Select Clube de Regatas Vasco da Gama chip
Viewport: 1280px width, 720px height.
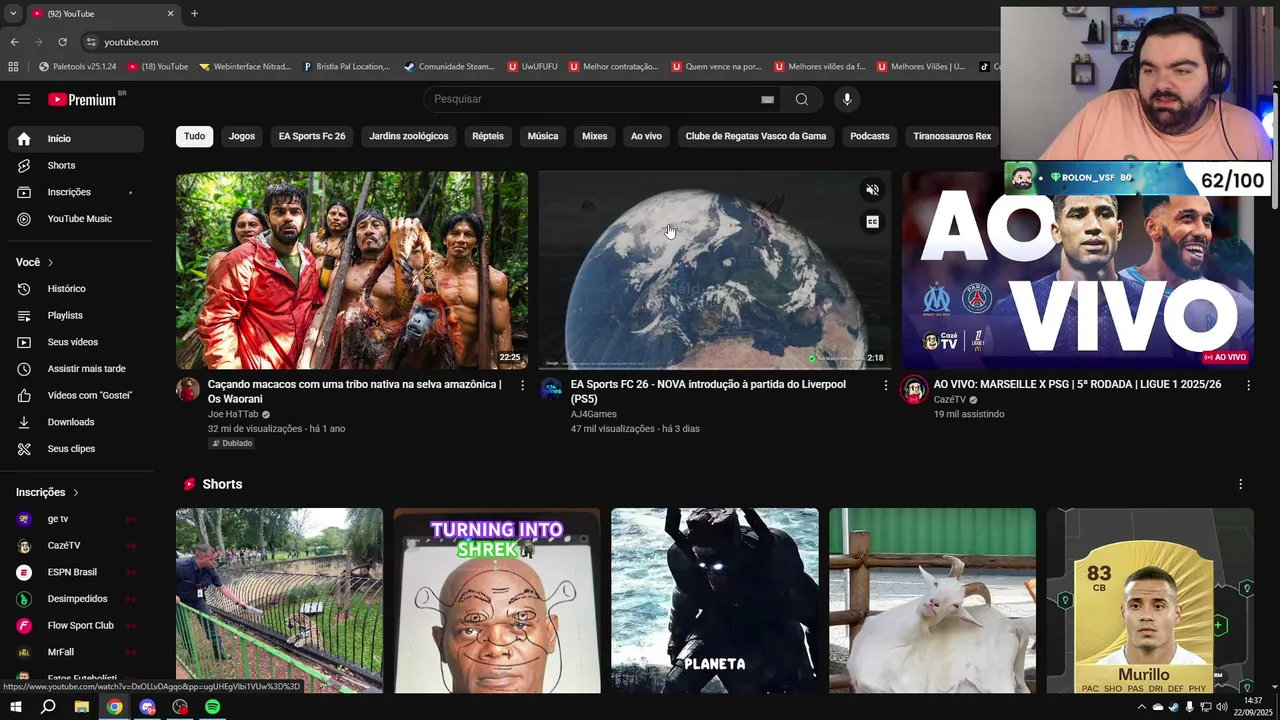click(756, 136)
